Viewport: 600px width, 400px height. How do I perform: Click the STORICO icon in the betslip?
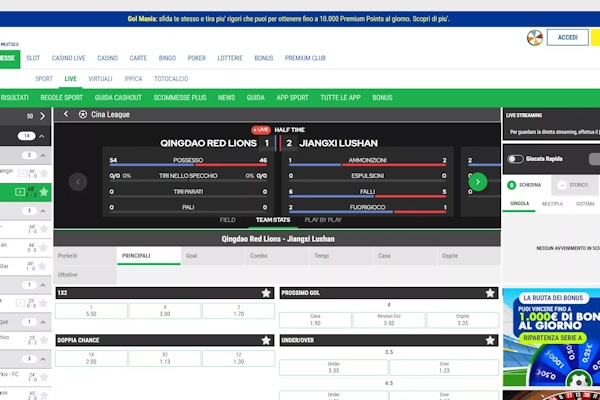coord(562,185)
